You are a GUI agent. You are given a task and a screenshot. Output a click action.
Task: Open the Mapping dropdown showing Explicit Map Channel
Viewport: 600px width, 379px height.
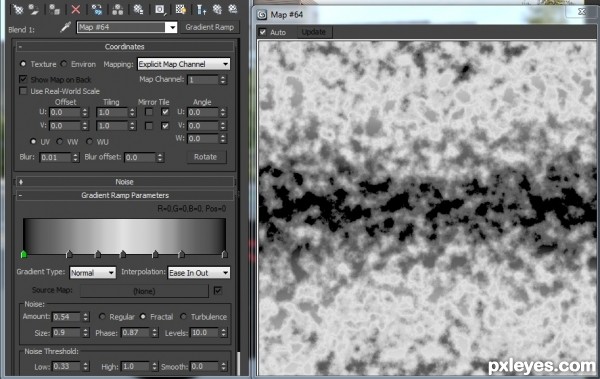pos(184,64)
